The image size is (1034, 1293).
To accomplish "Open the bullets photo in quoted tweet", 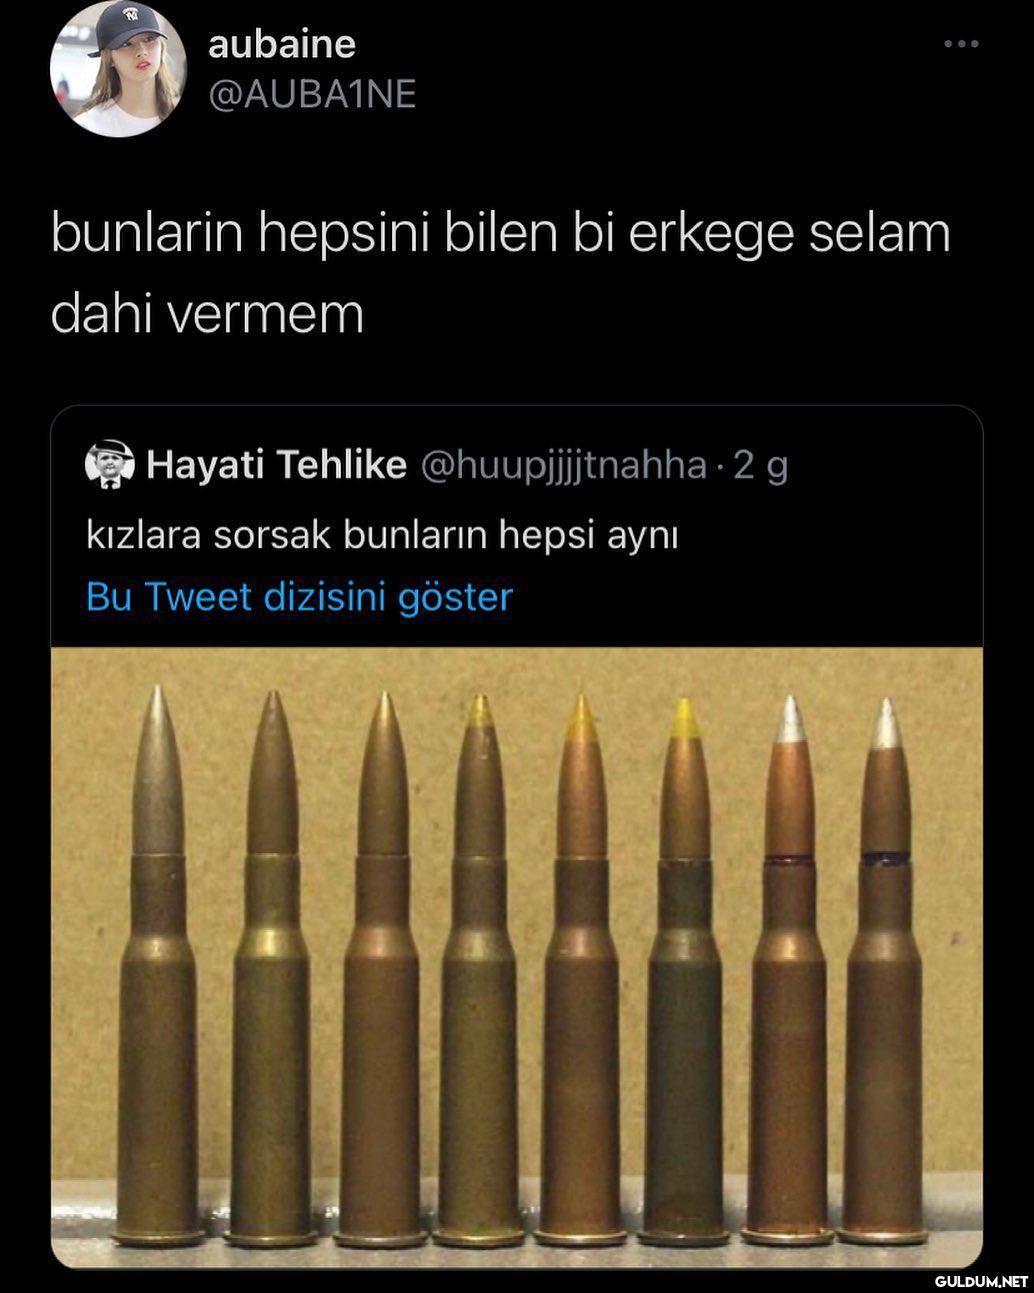I will (517, 957).
